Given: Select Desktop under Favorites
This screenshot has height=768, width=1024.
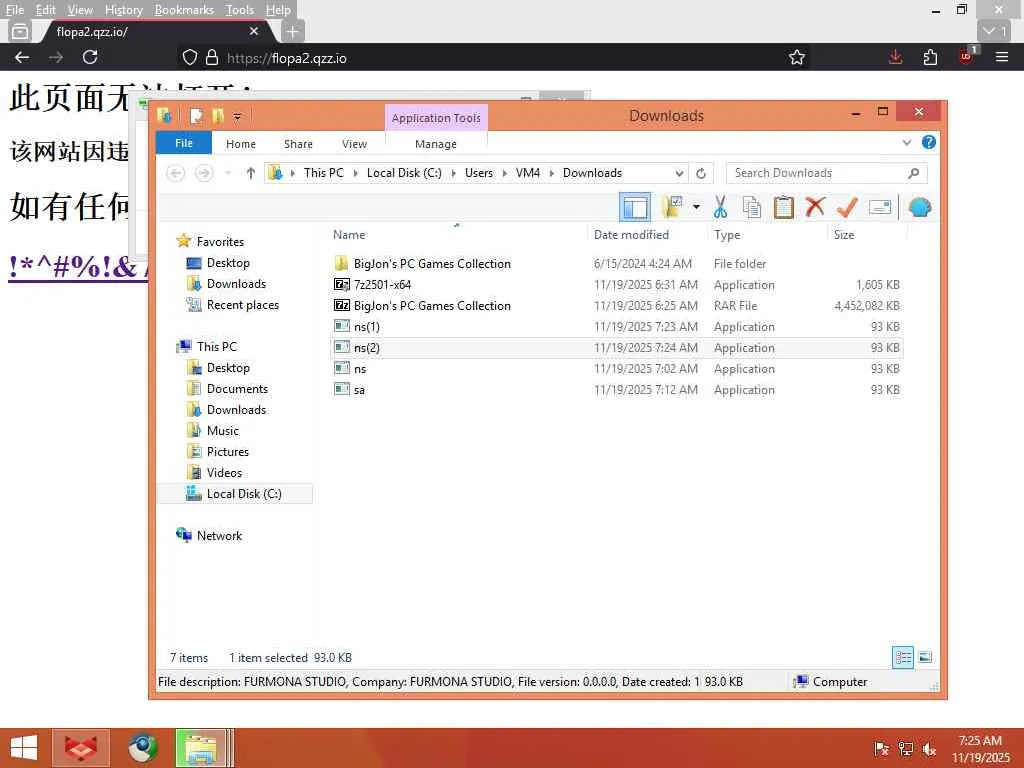Looking at the screenshot, I should 228,263.
